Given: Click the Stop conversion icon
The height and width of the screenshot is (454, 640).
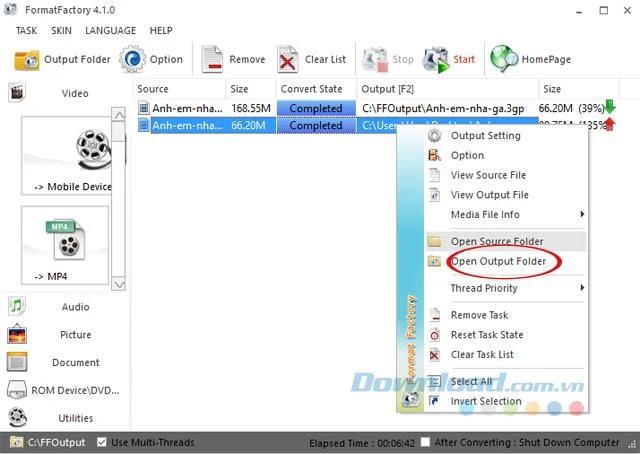Looking at the screenshot, I should pyautogui.click(x=375, y=60).
